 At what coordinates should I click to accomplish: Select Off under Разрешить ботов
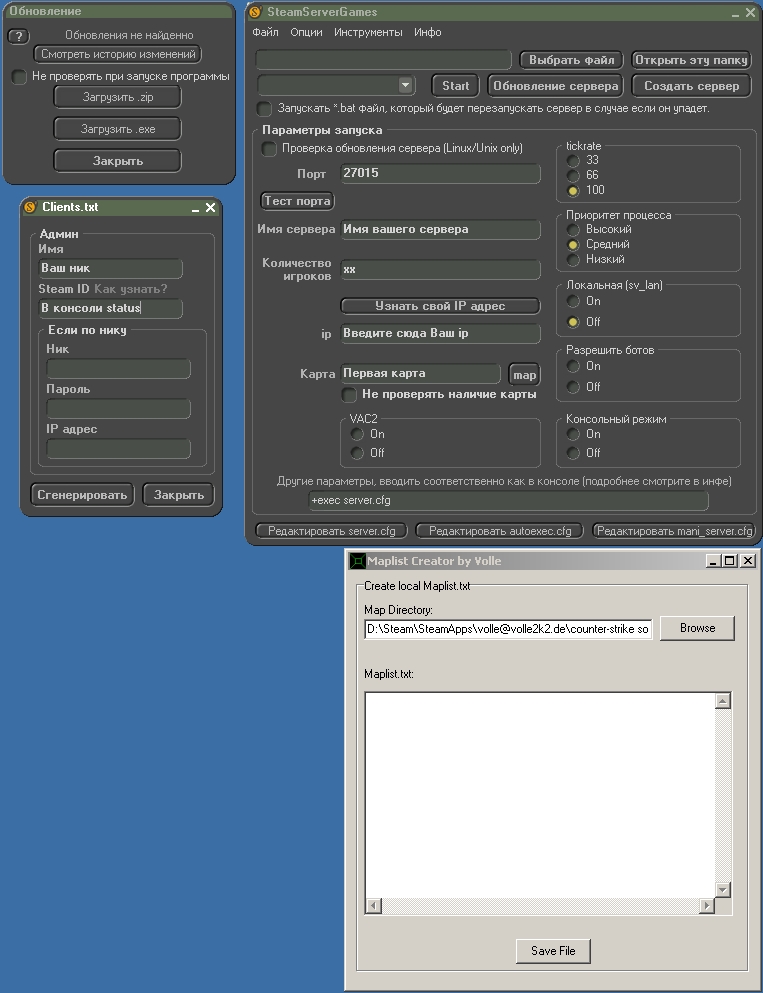573,387
